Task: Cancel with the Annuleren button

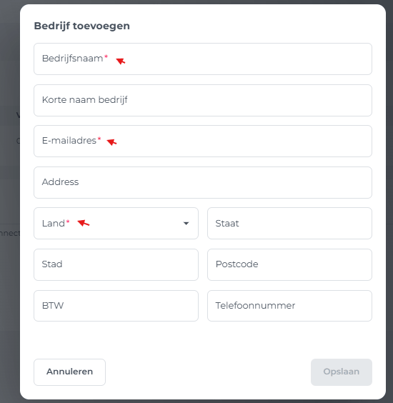Action: [x=70, y=372]
